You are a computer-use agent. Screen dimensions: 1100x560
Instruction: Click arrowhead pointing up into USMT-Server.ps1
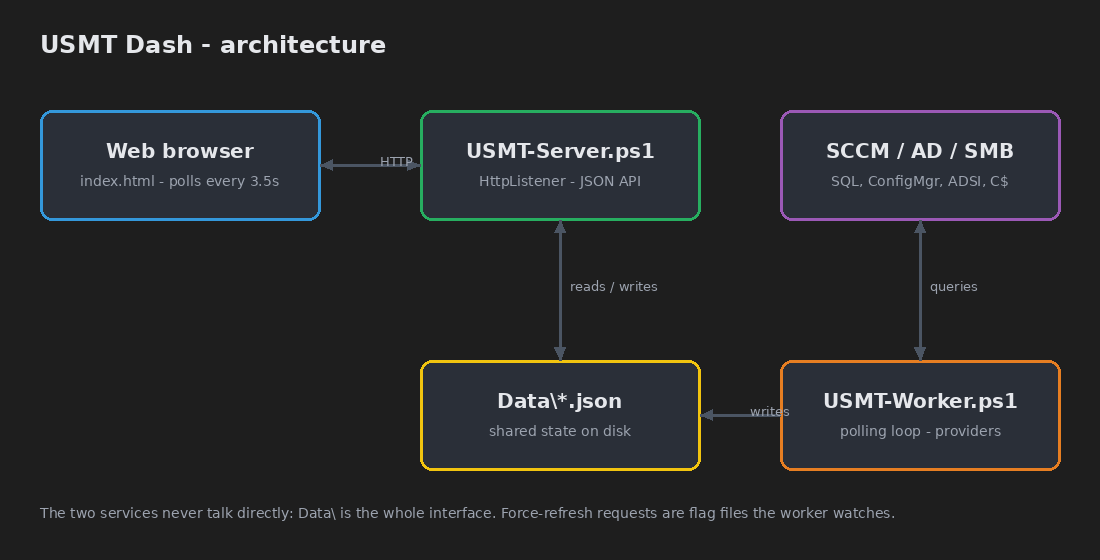pos(560,227)
